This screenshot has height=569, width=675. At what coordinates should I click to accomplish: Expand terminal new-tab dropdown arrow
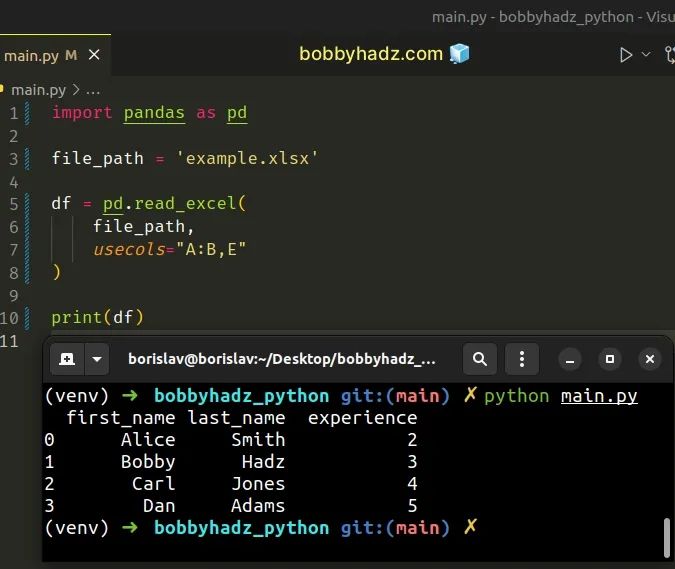point(97,359)
